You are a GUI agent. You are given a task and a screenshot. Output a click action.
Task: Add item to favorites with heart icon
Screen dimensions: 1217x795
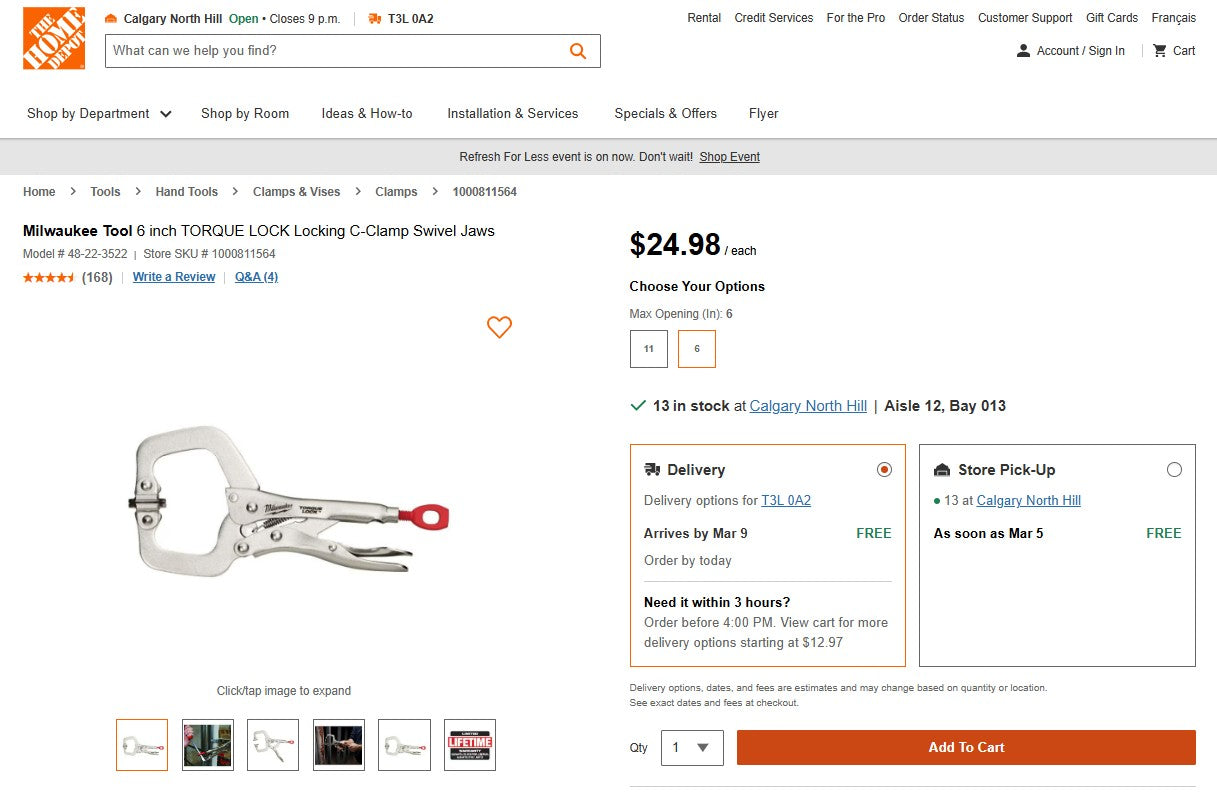pyautogui.click(x=499, y=327)
